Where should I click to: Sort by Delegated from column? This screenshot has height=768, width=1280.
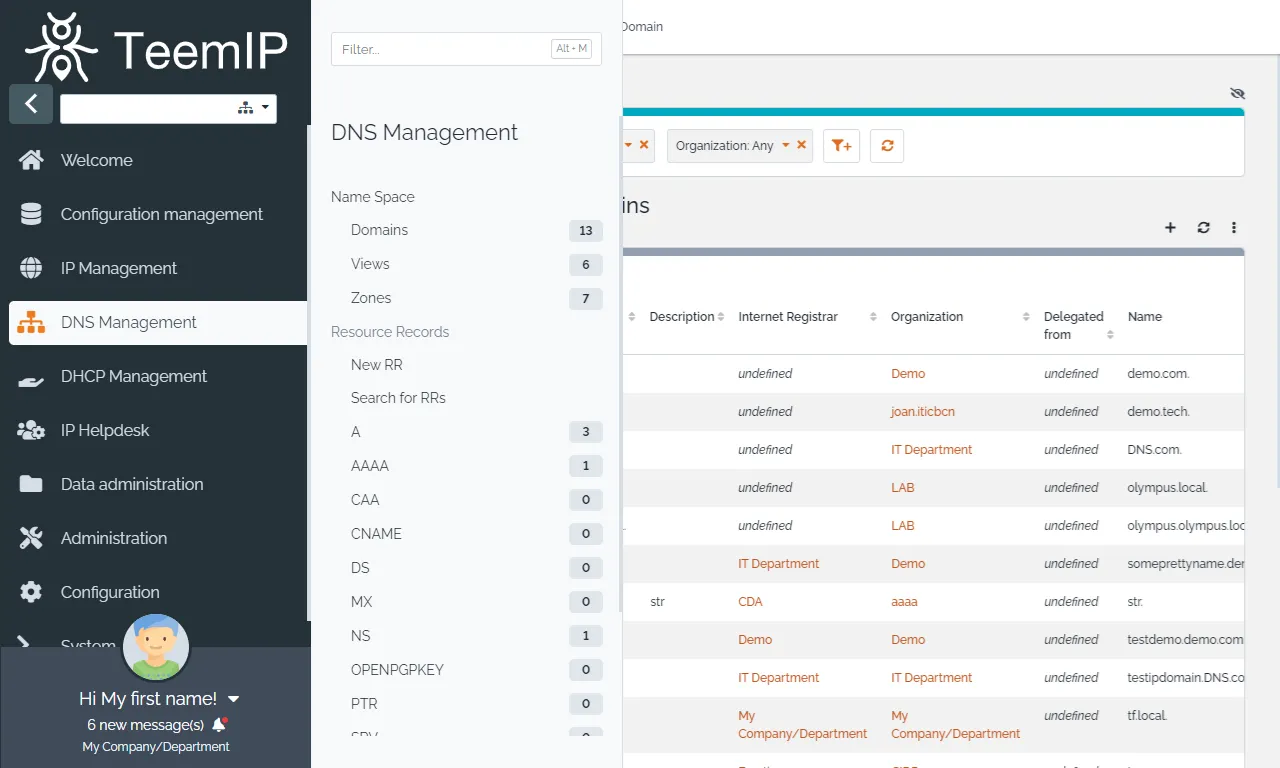tap(1078, 325)
